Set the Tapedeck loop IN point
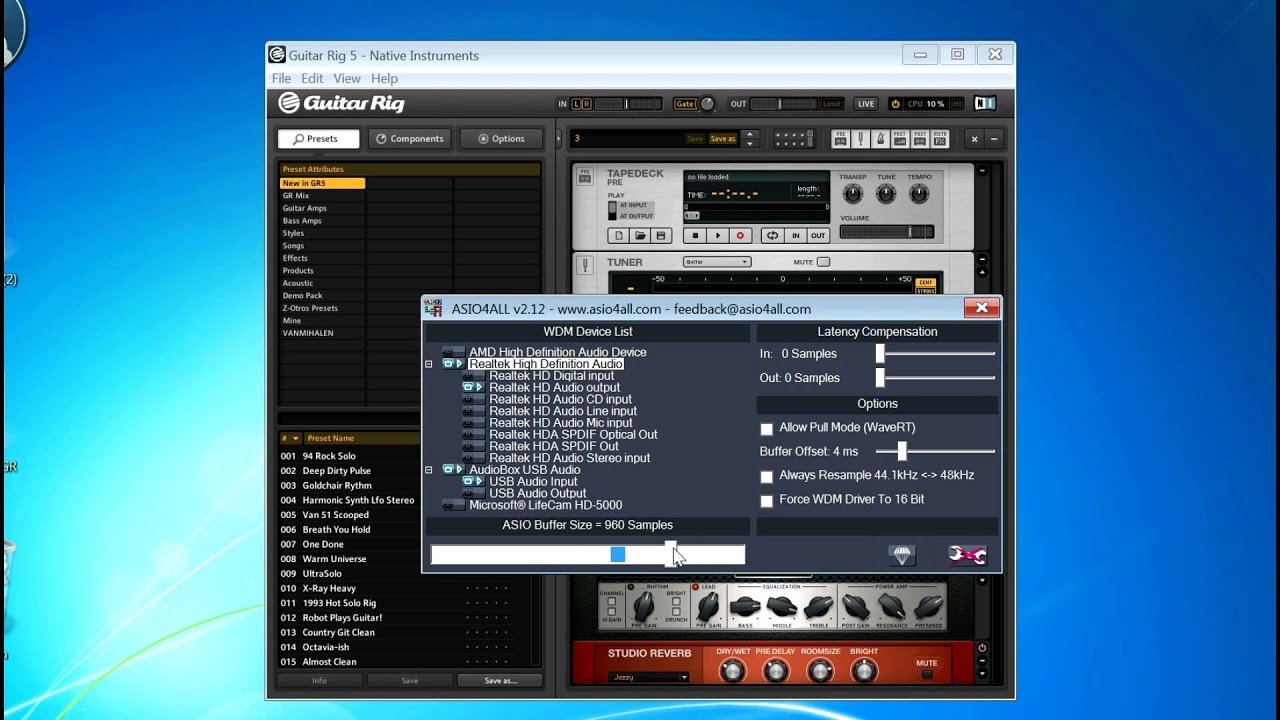 (796, 236)
